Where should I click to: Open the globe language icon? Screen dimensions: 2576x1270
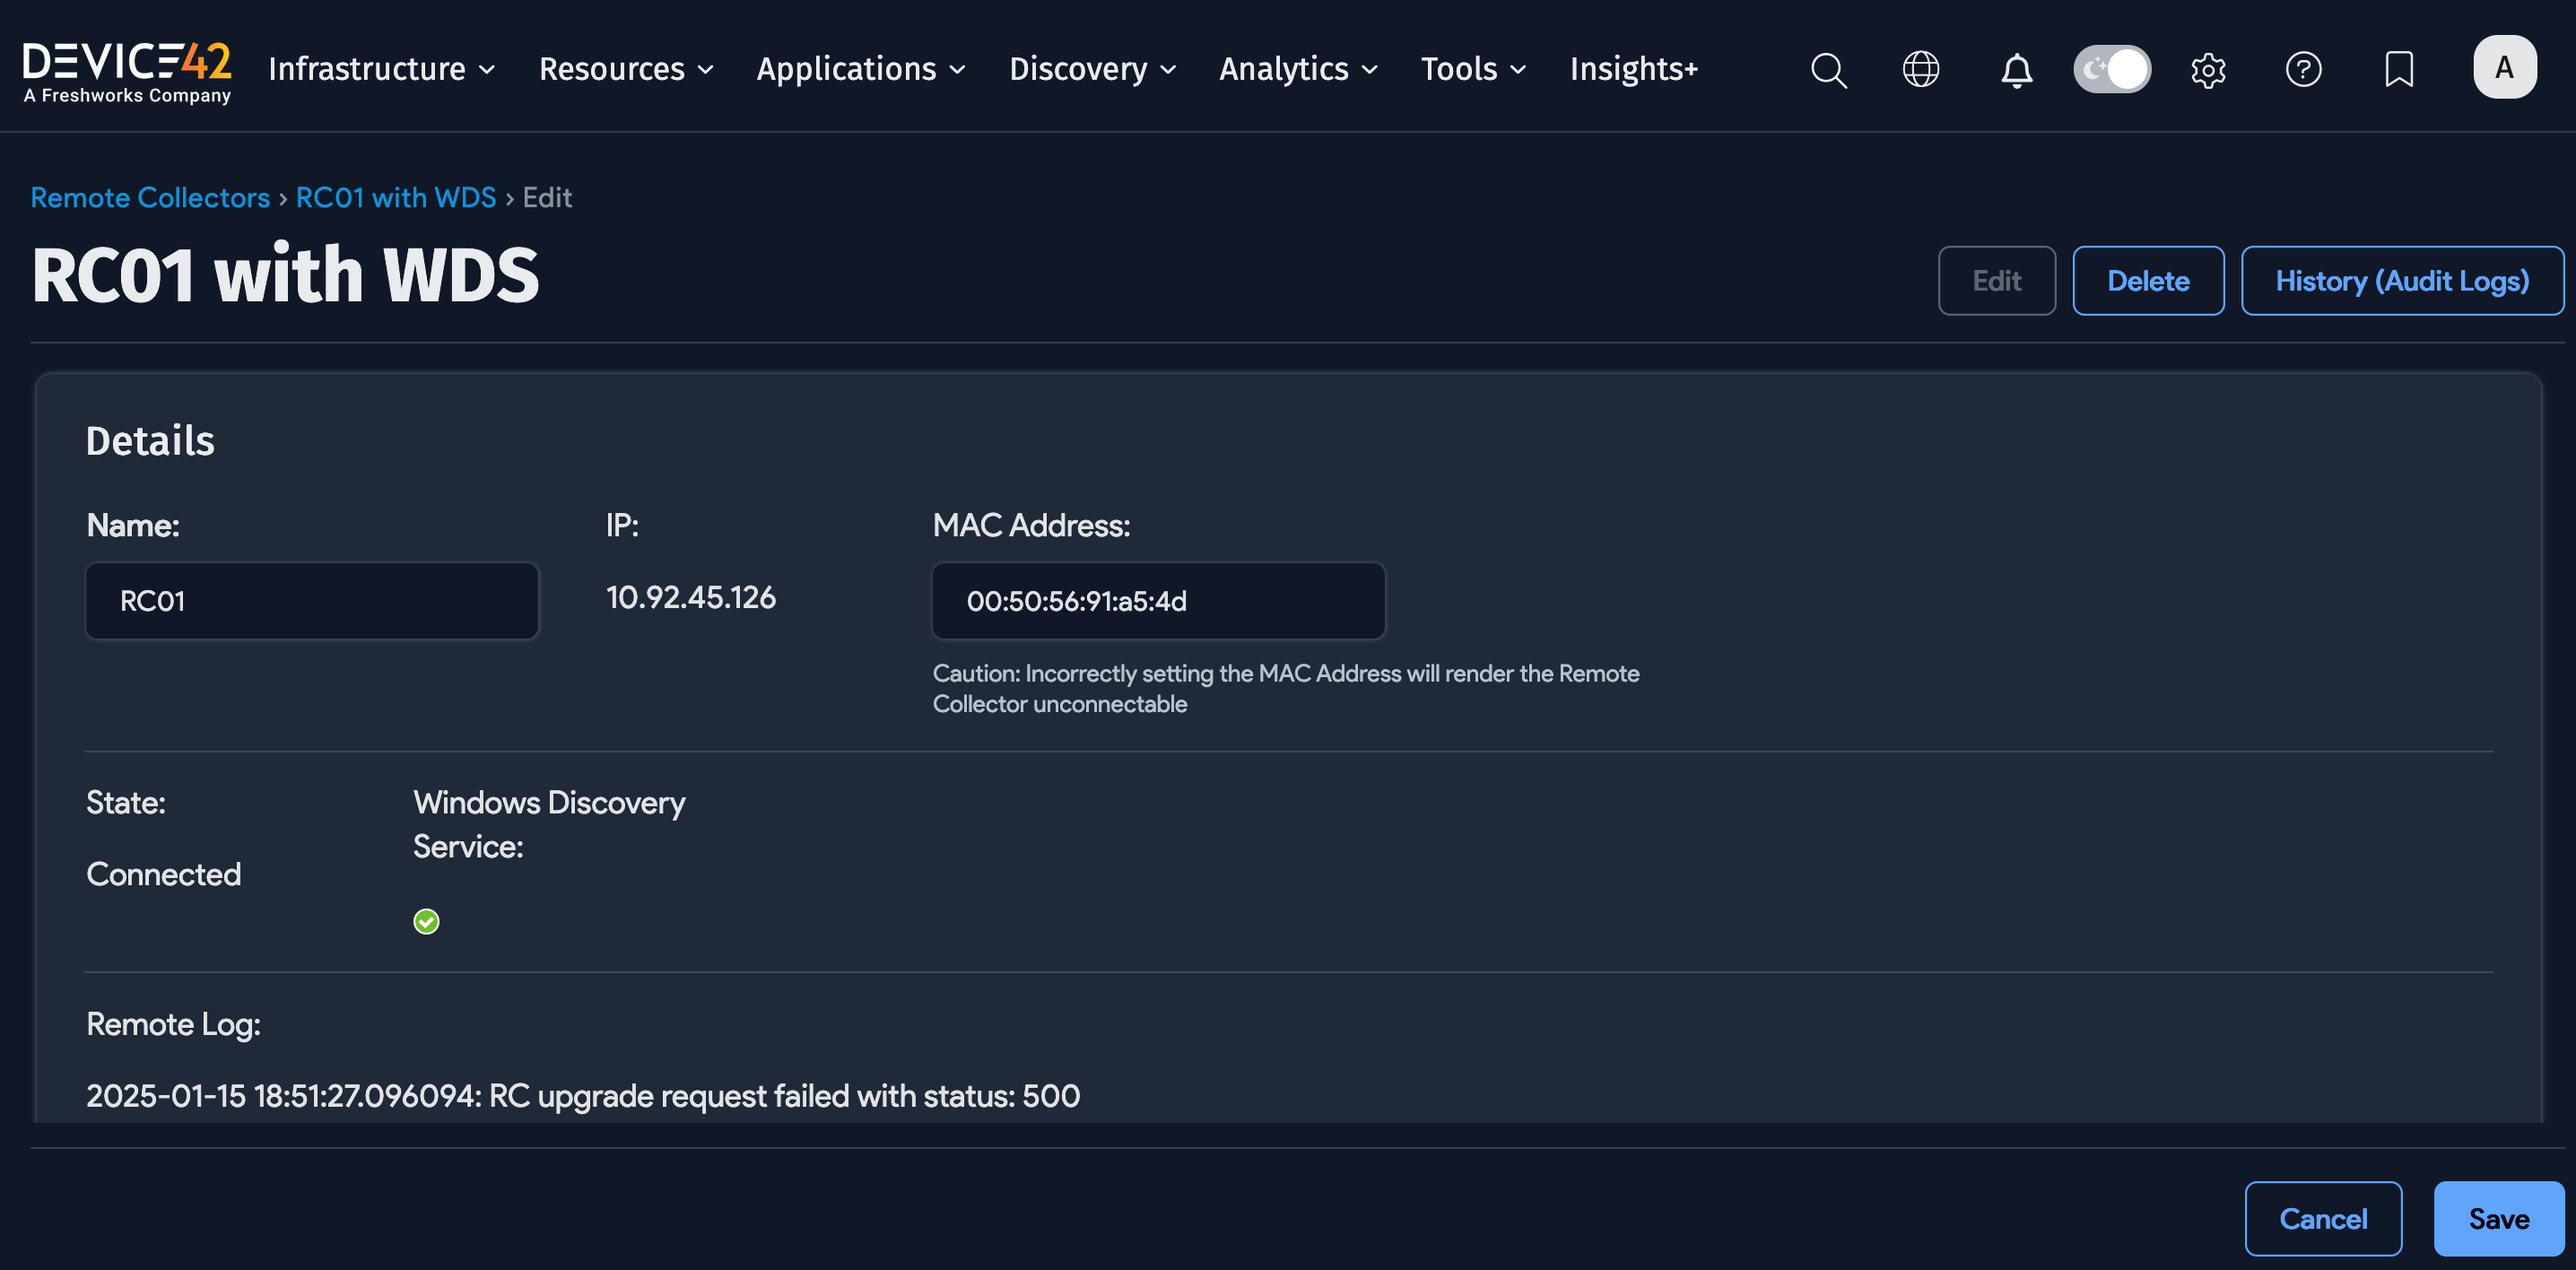pyautogui.click(x=1920, y=69)
